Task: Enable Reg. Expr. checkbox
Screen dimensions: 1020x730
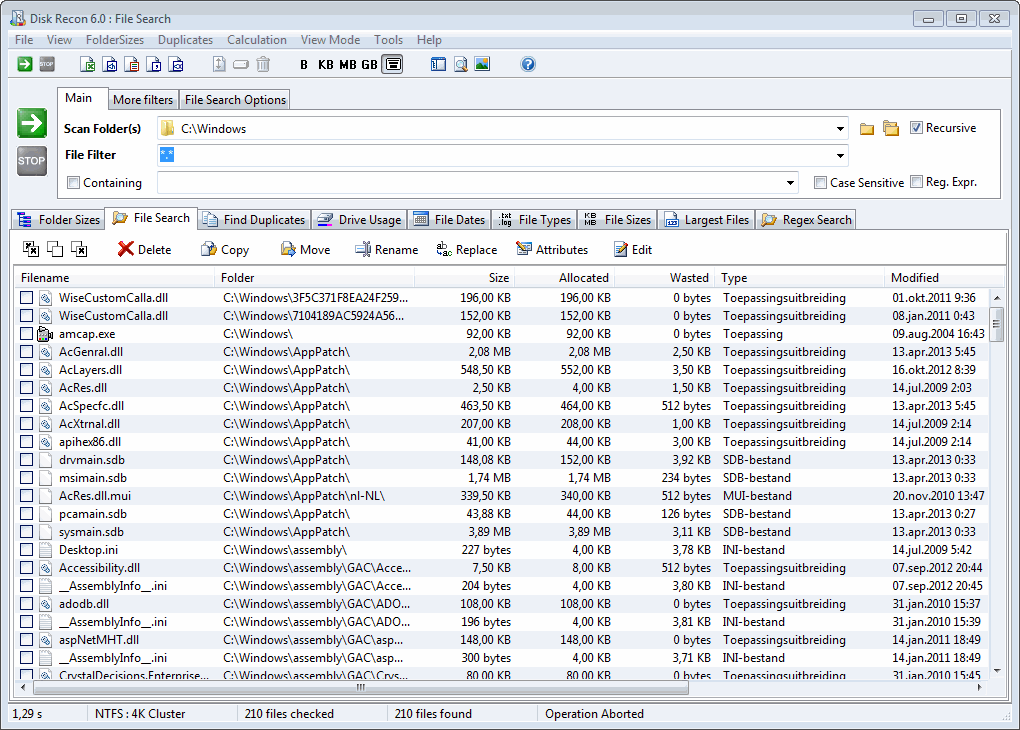Action: click(916, 182)
